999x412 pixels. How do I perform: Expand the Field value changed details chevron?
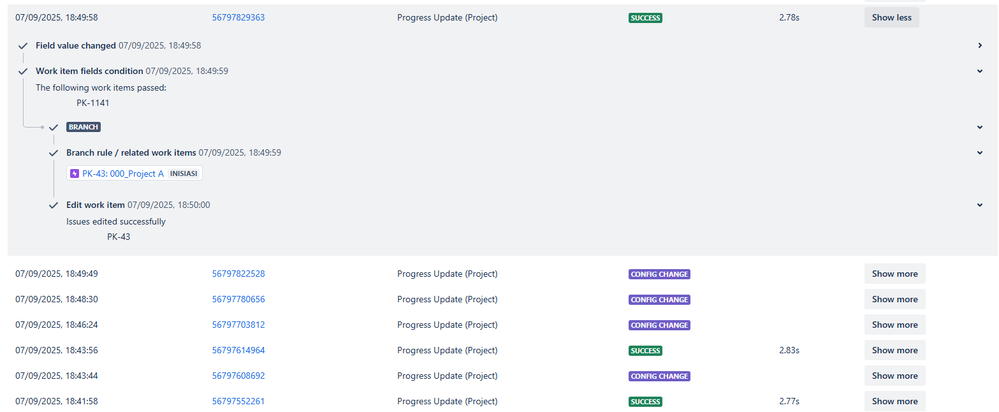tap(980, 45)
